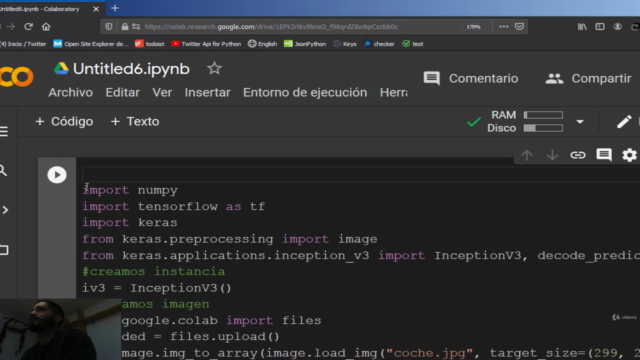Open cell settings gear icon

629,155
